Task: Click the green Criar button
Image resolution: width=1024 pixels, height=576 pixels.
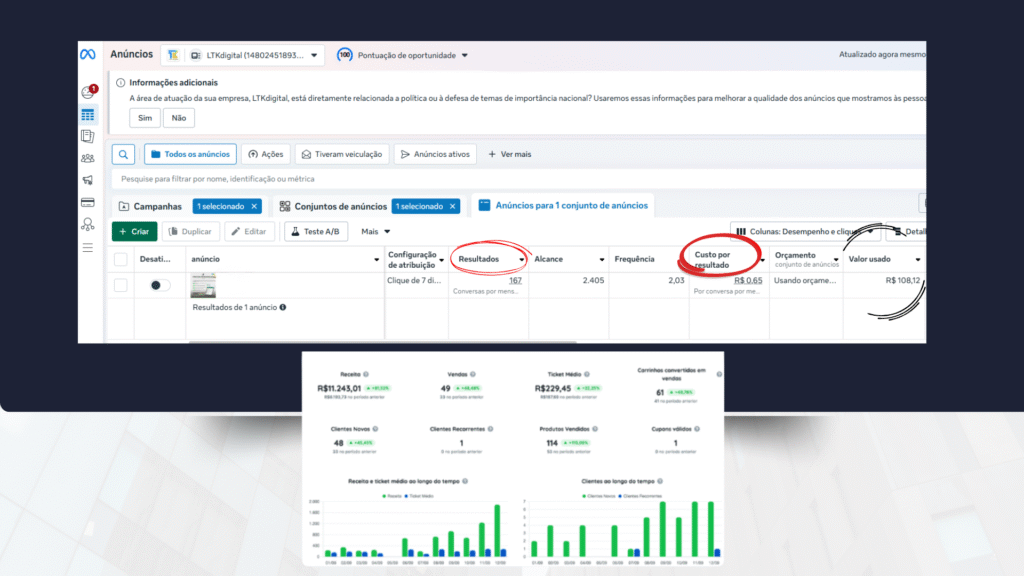Action: point(133,231)
